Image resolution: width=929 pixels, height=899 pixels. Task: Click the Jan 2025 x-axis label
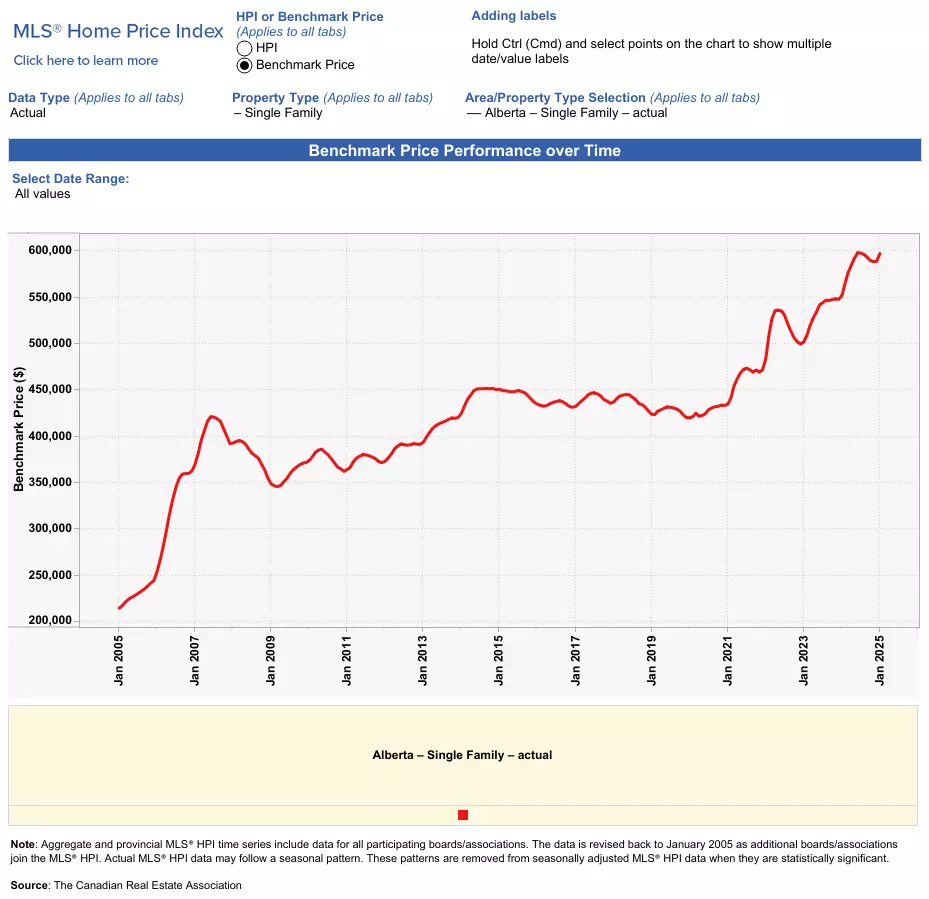[x=879, y=660]
